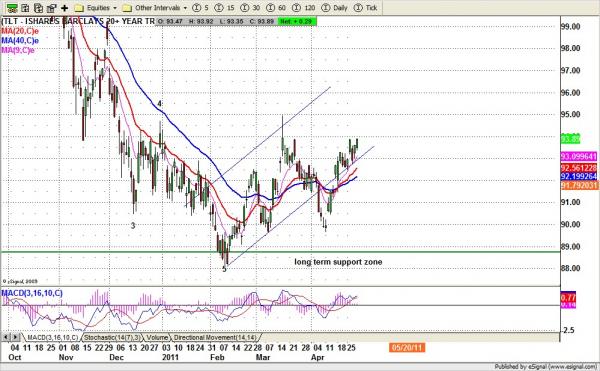Click the second toolbar icon beside green chart

pyautogui.click(x=25, y=7)
